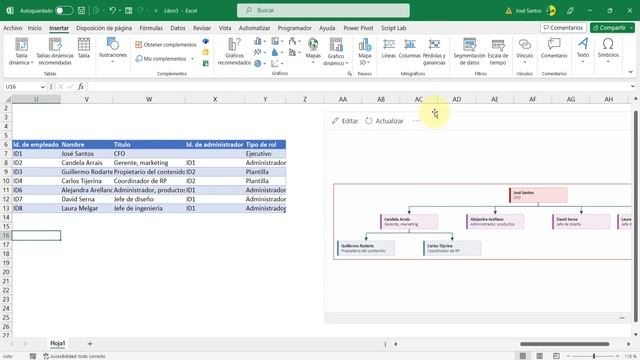Switch to the Inicio tab
The height and width of the screenshot is (360, 640).
(35, 28)
